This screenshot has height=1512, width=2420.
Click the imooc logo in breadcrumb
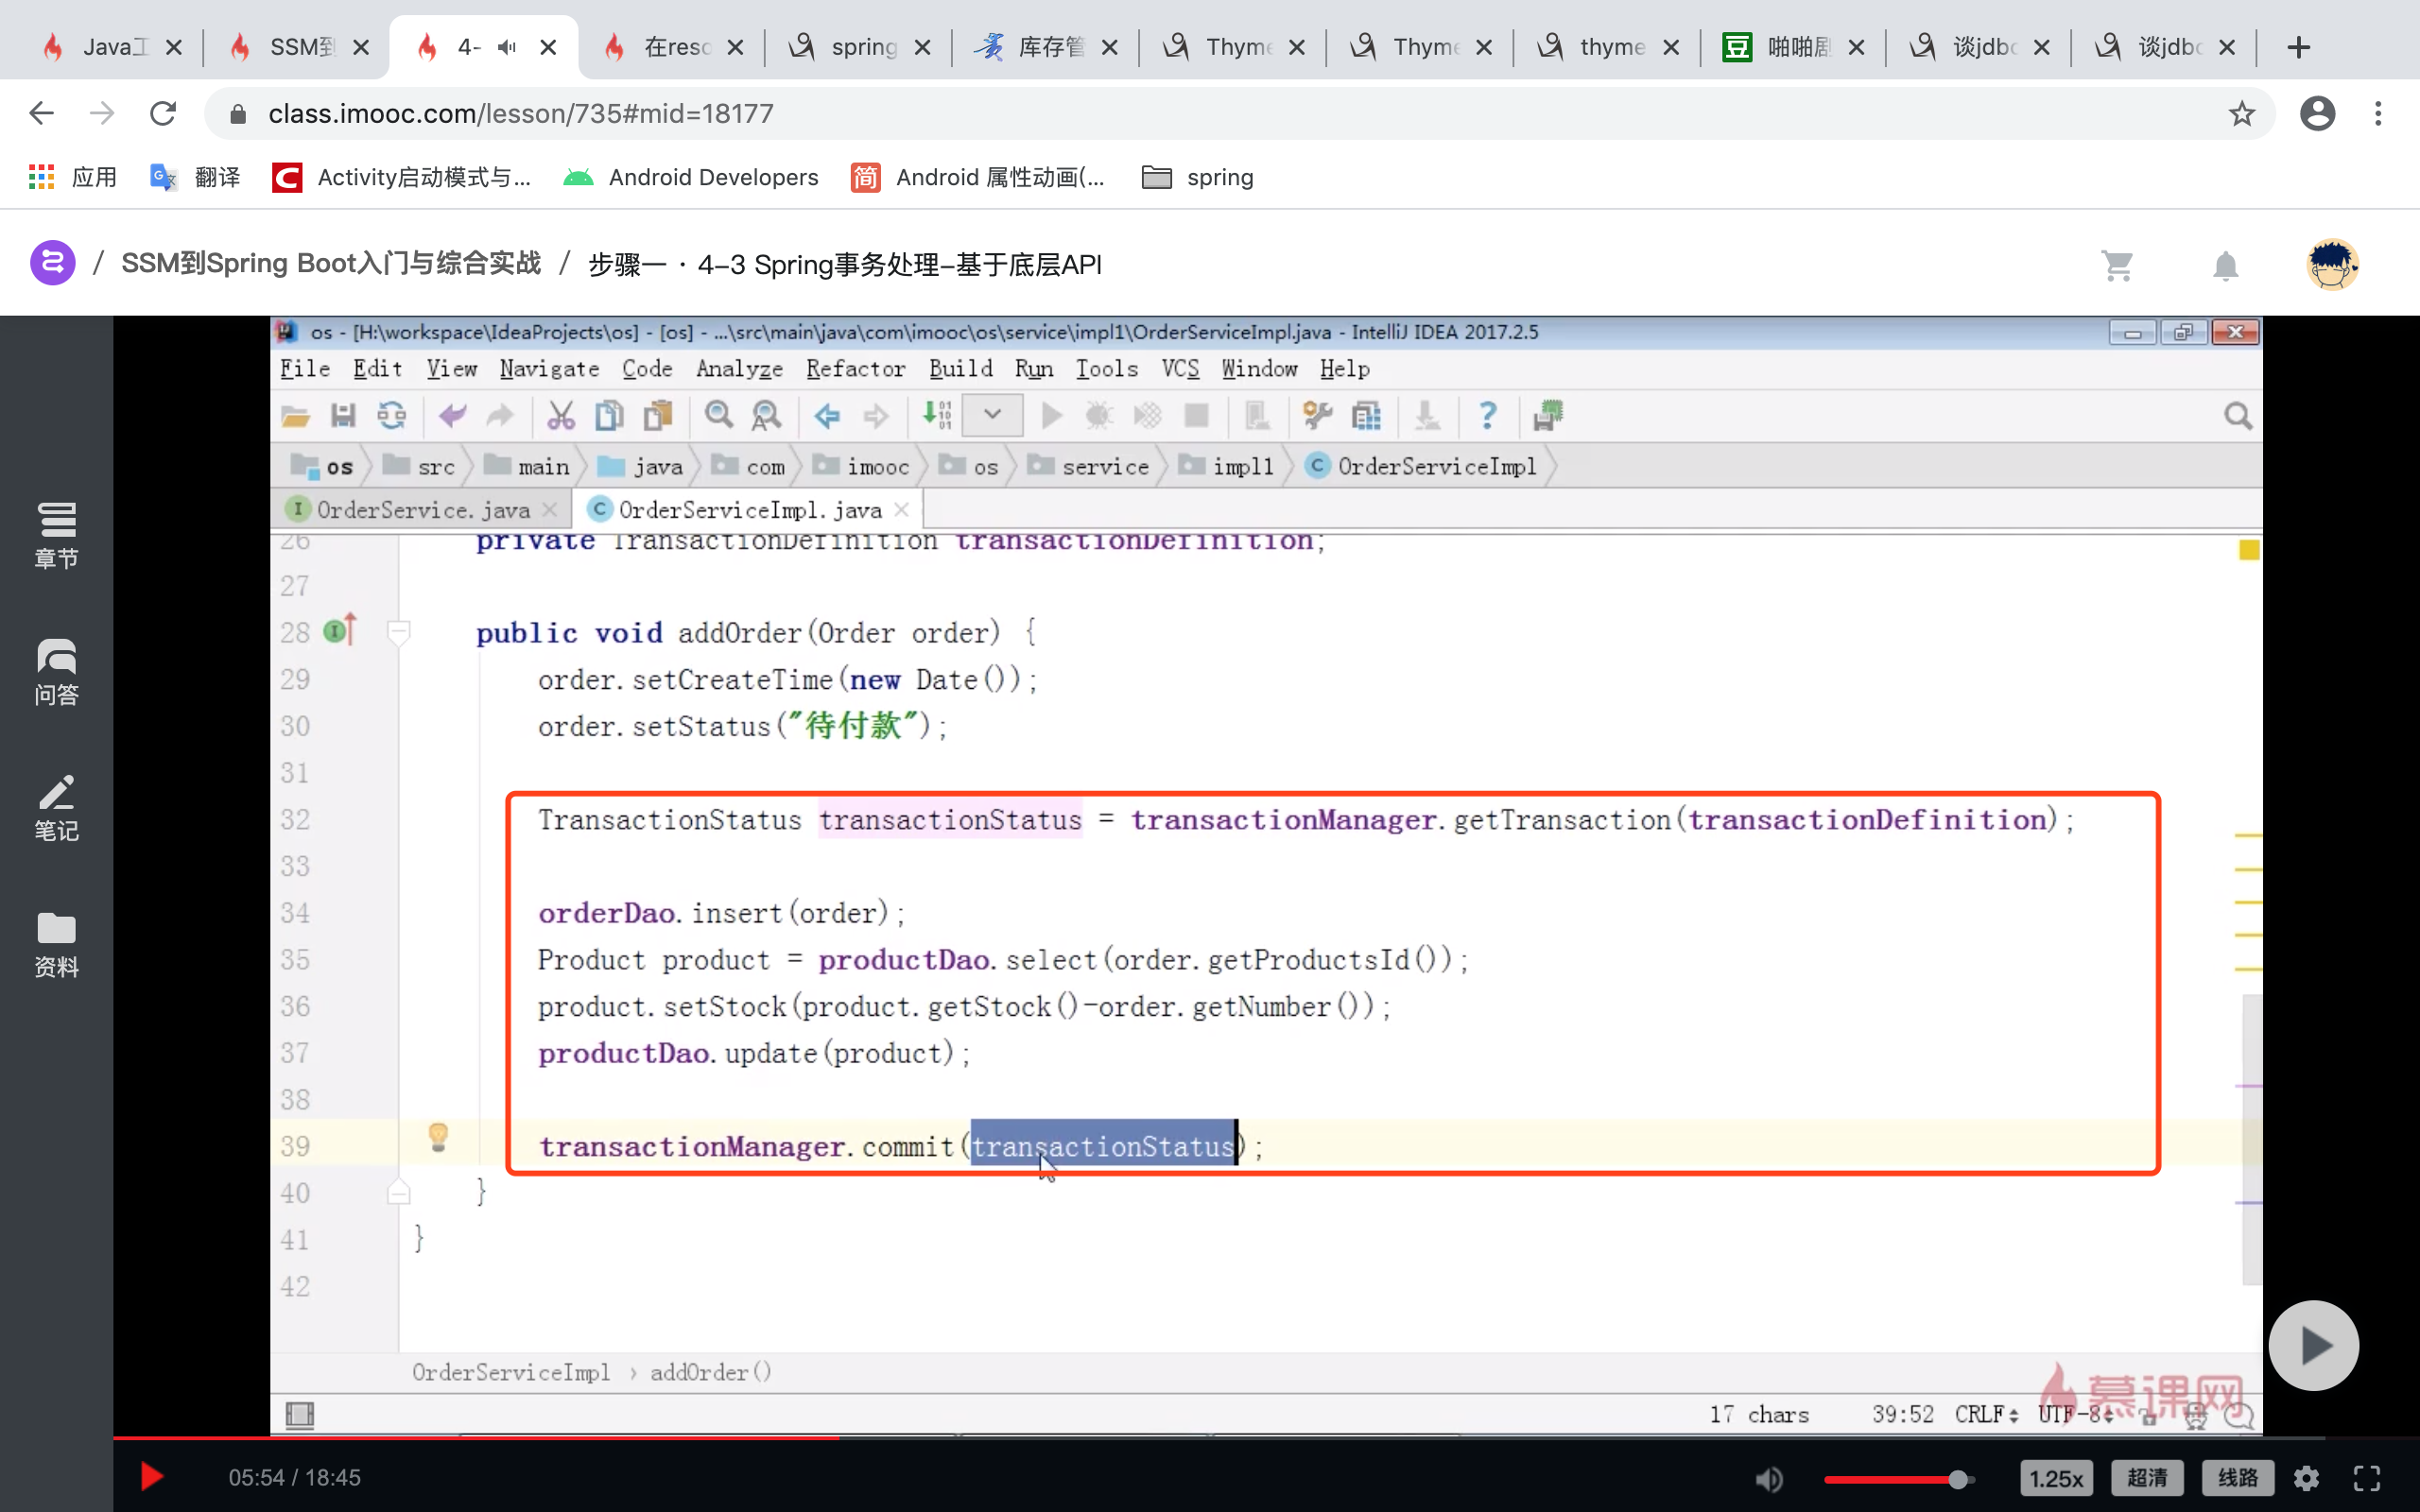coord(52,263)
